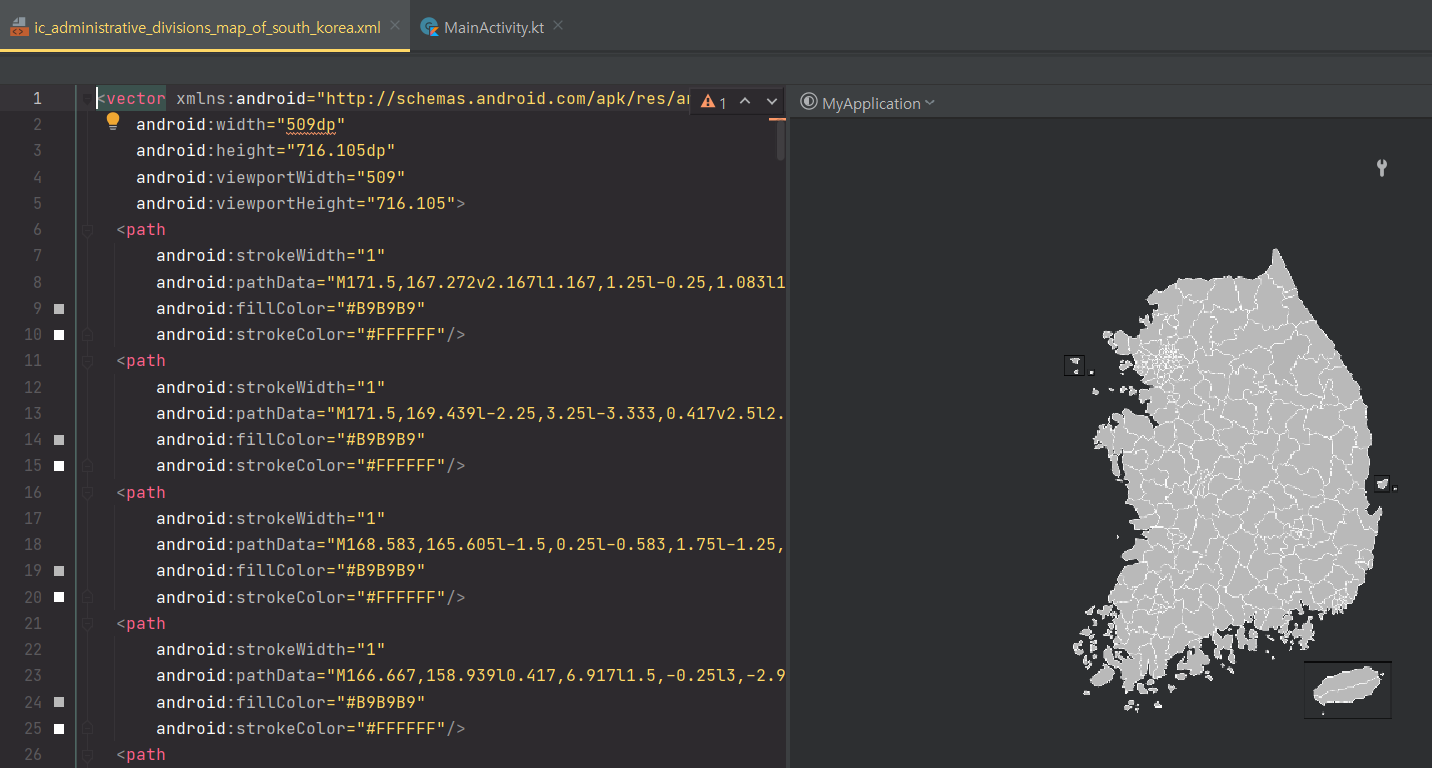This screenshot has width=1432, height=768.
Task: Select the ic_administrative_divisions_map_of_south_korea.xml tab
Action: coord(200,28)
